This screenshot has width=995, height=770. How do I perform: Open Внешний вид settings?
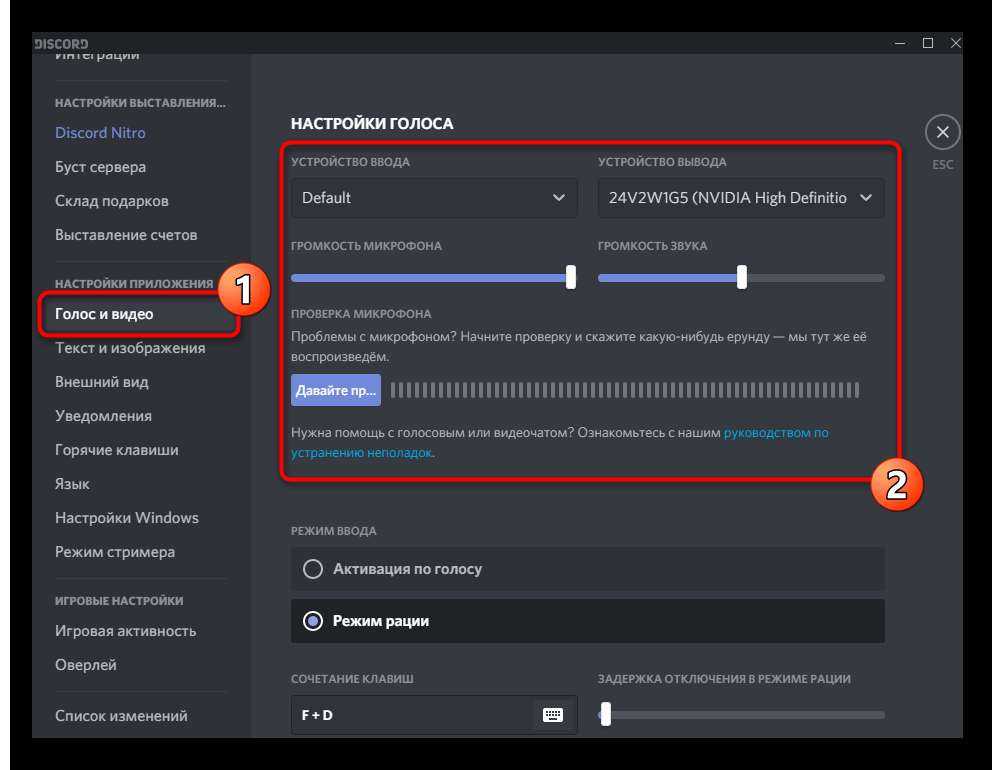point(102,382)
